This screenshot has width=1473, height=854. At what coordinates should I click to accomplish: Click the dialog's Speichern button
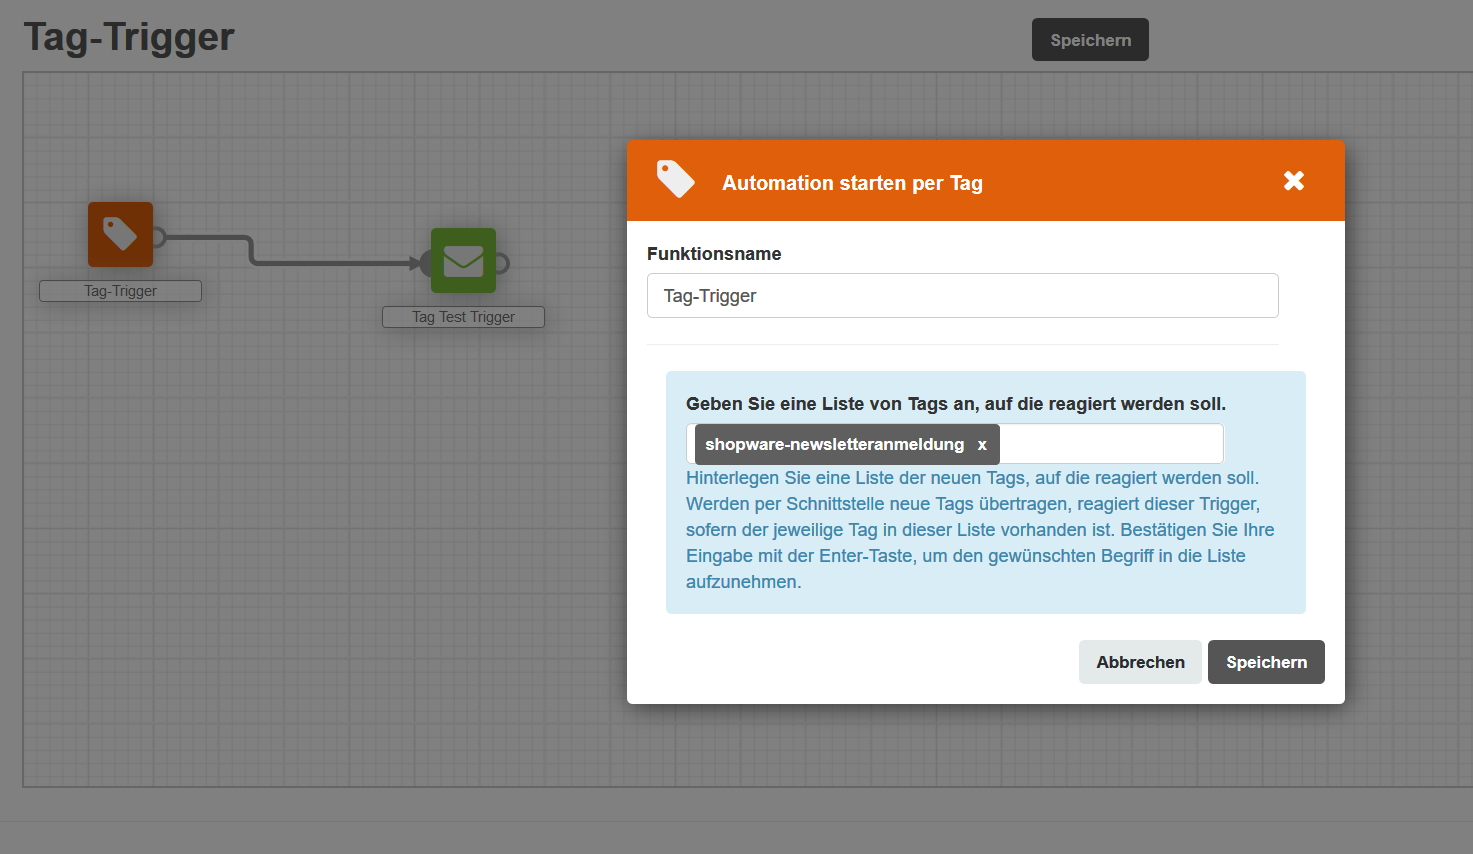click(1266, 662)
